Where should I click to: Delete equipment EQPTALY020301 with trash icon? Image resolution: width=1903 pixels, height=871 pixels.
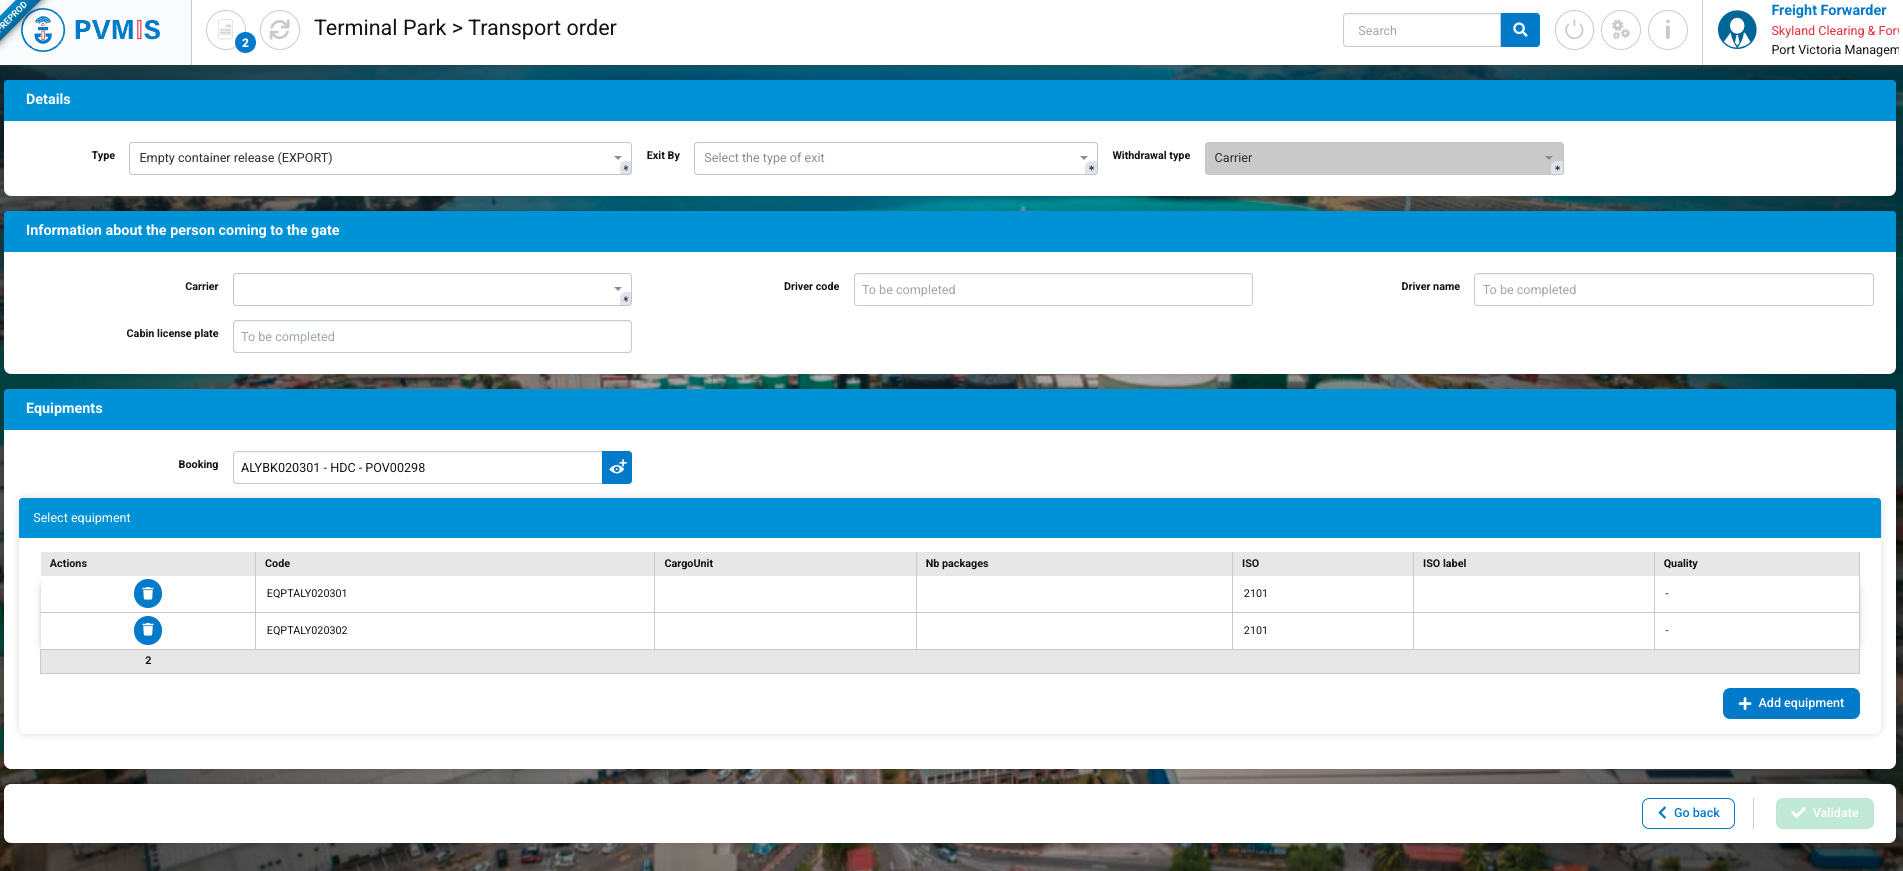[x=148, y=594]
